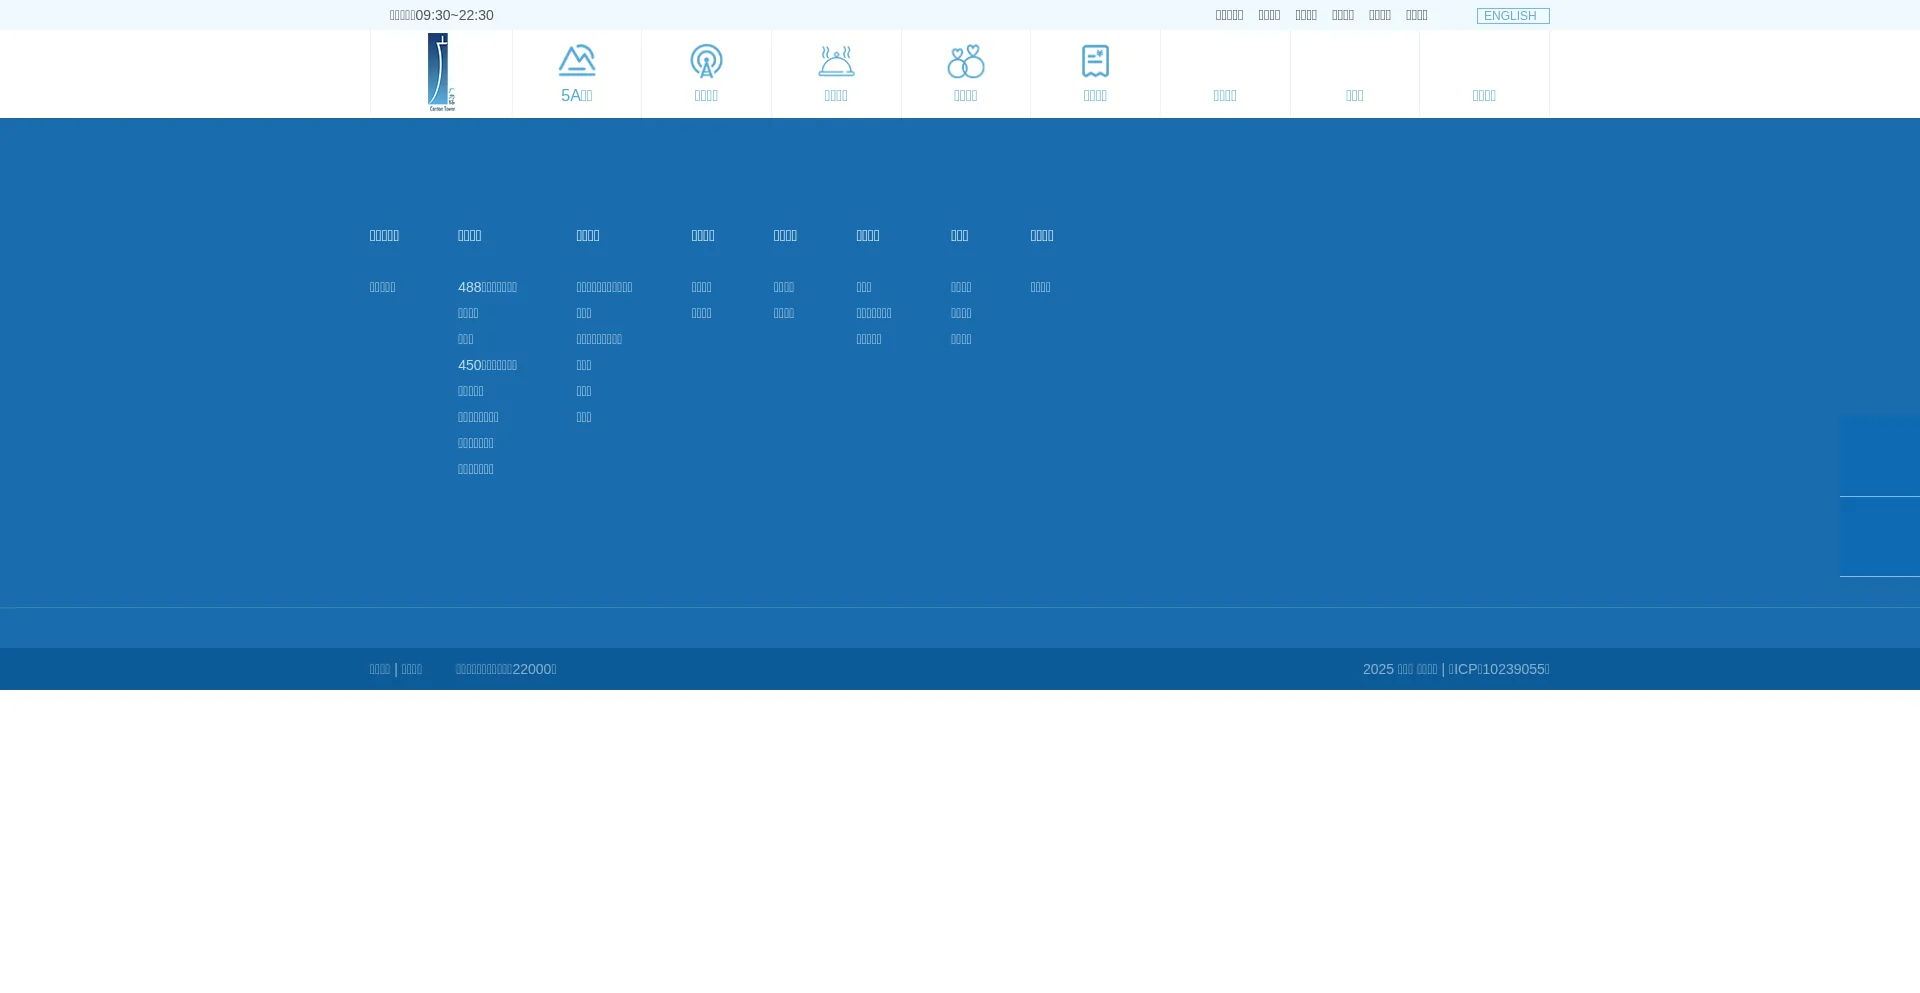Select the broadcast antenna tower icon
The image size is (1920, 993).
706,61
